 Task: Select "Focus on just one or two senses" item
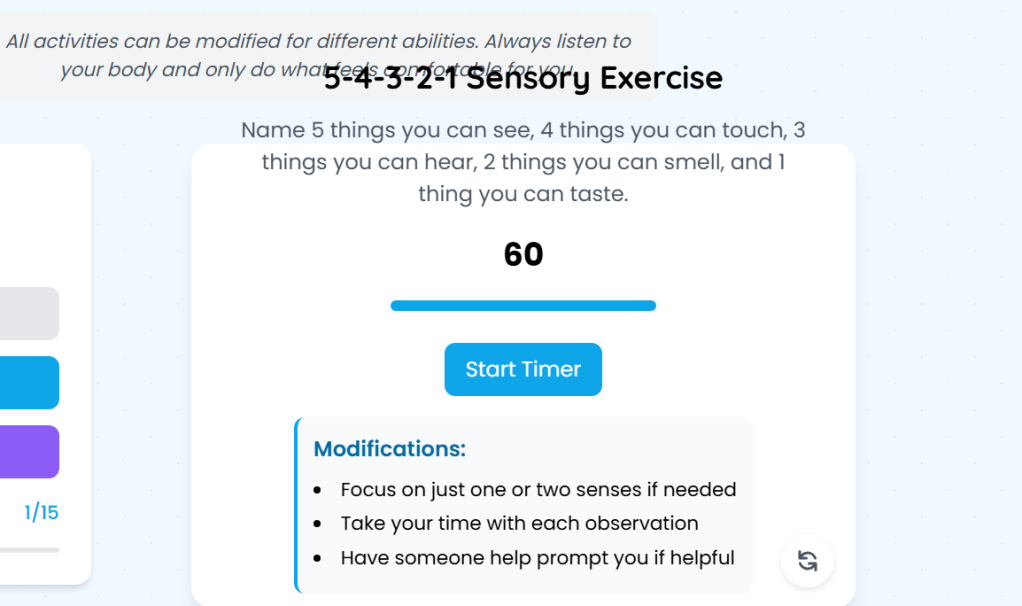(x=538, y=490)
